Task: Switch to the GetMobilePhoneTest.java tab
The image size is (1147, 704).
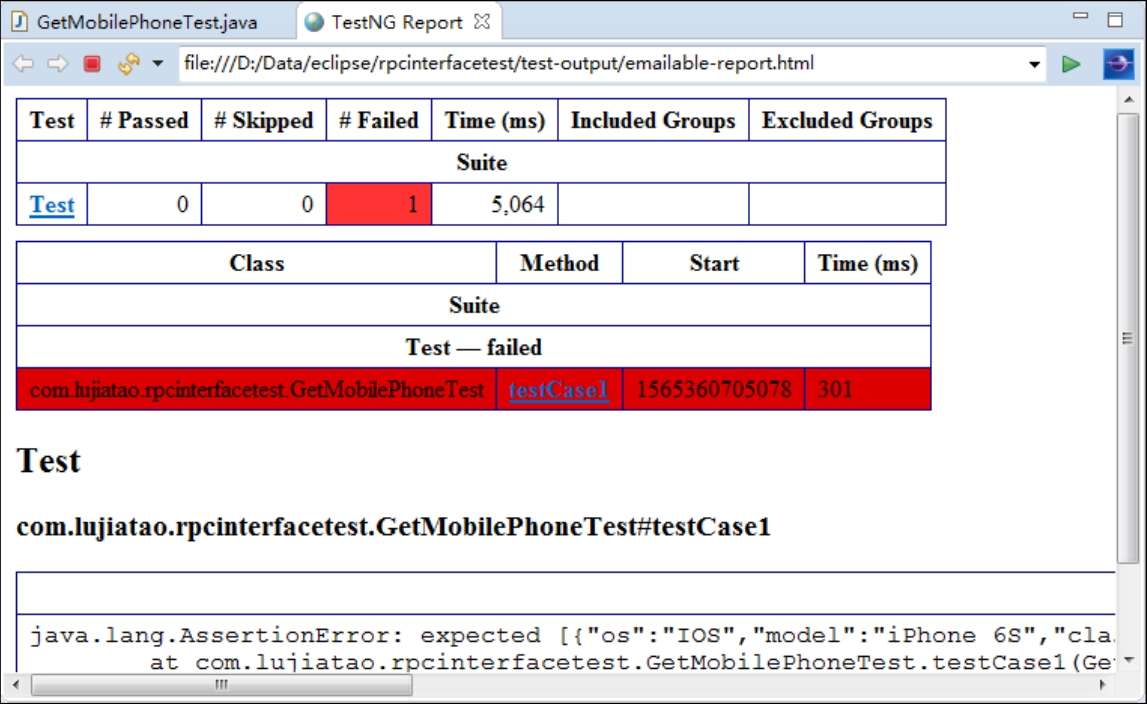Action: (147, 22)
